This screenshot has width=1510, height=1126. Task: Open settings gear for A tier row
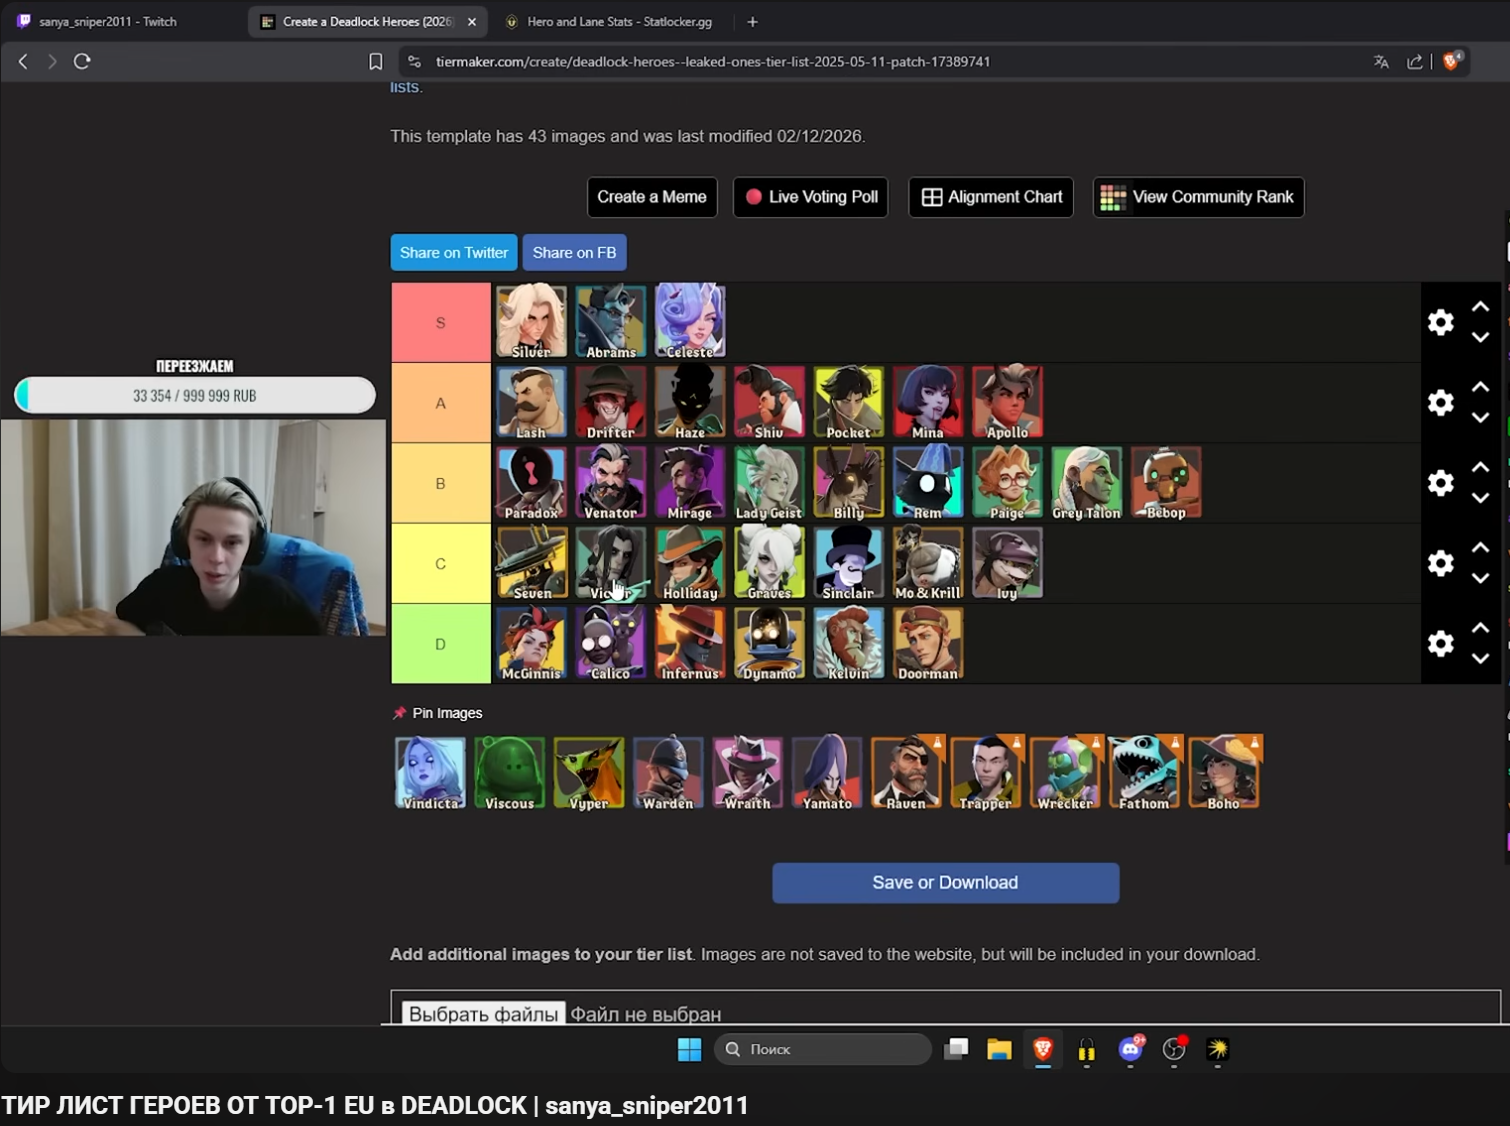point(1441,402)
